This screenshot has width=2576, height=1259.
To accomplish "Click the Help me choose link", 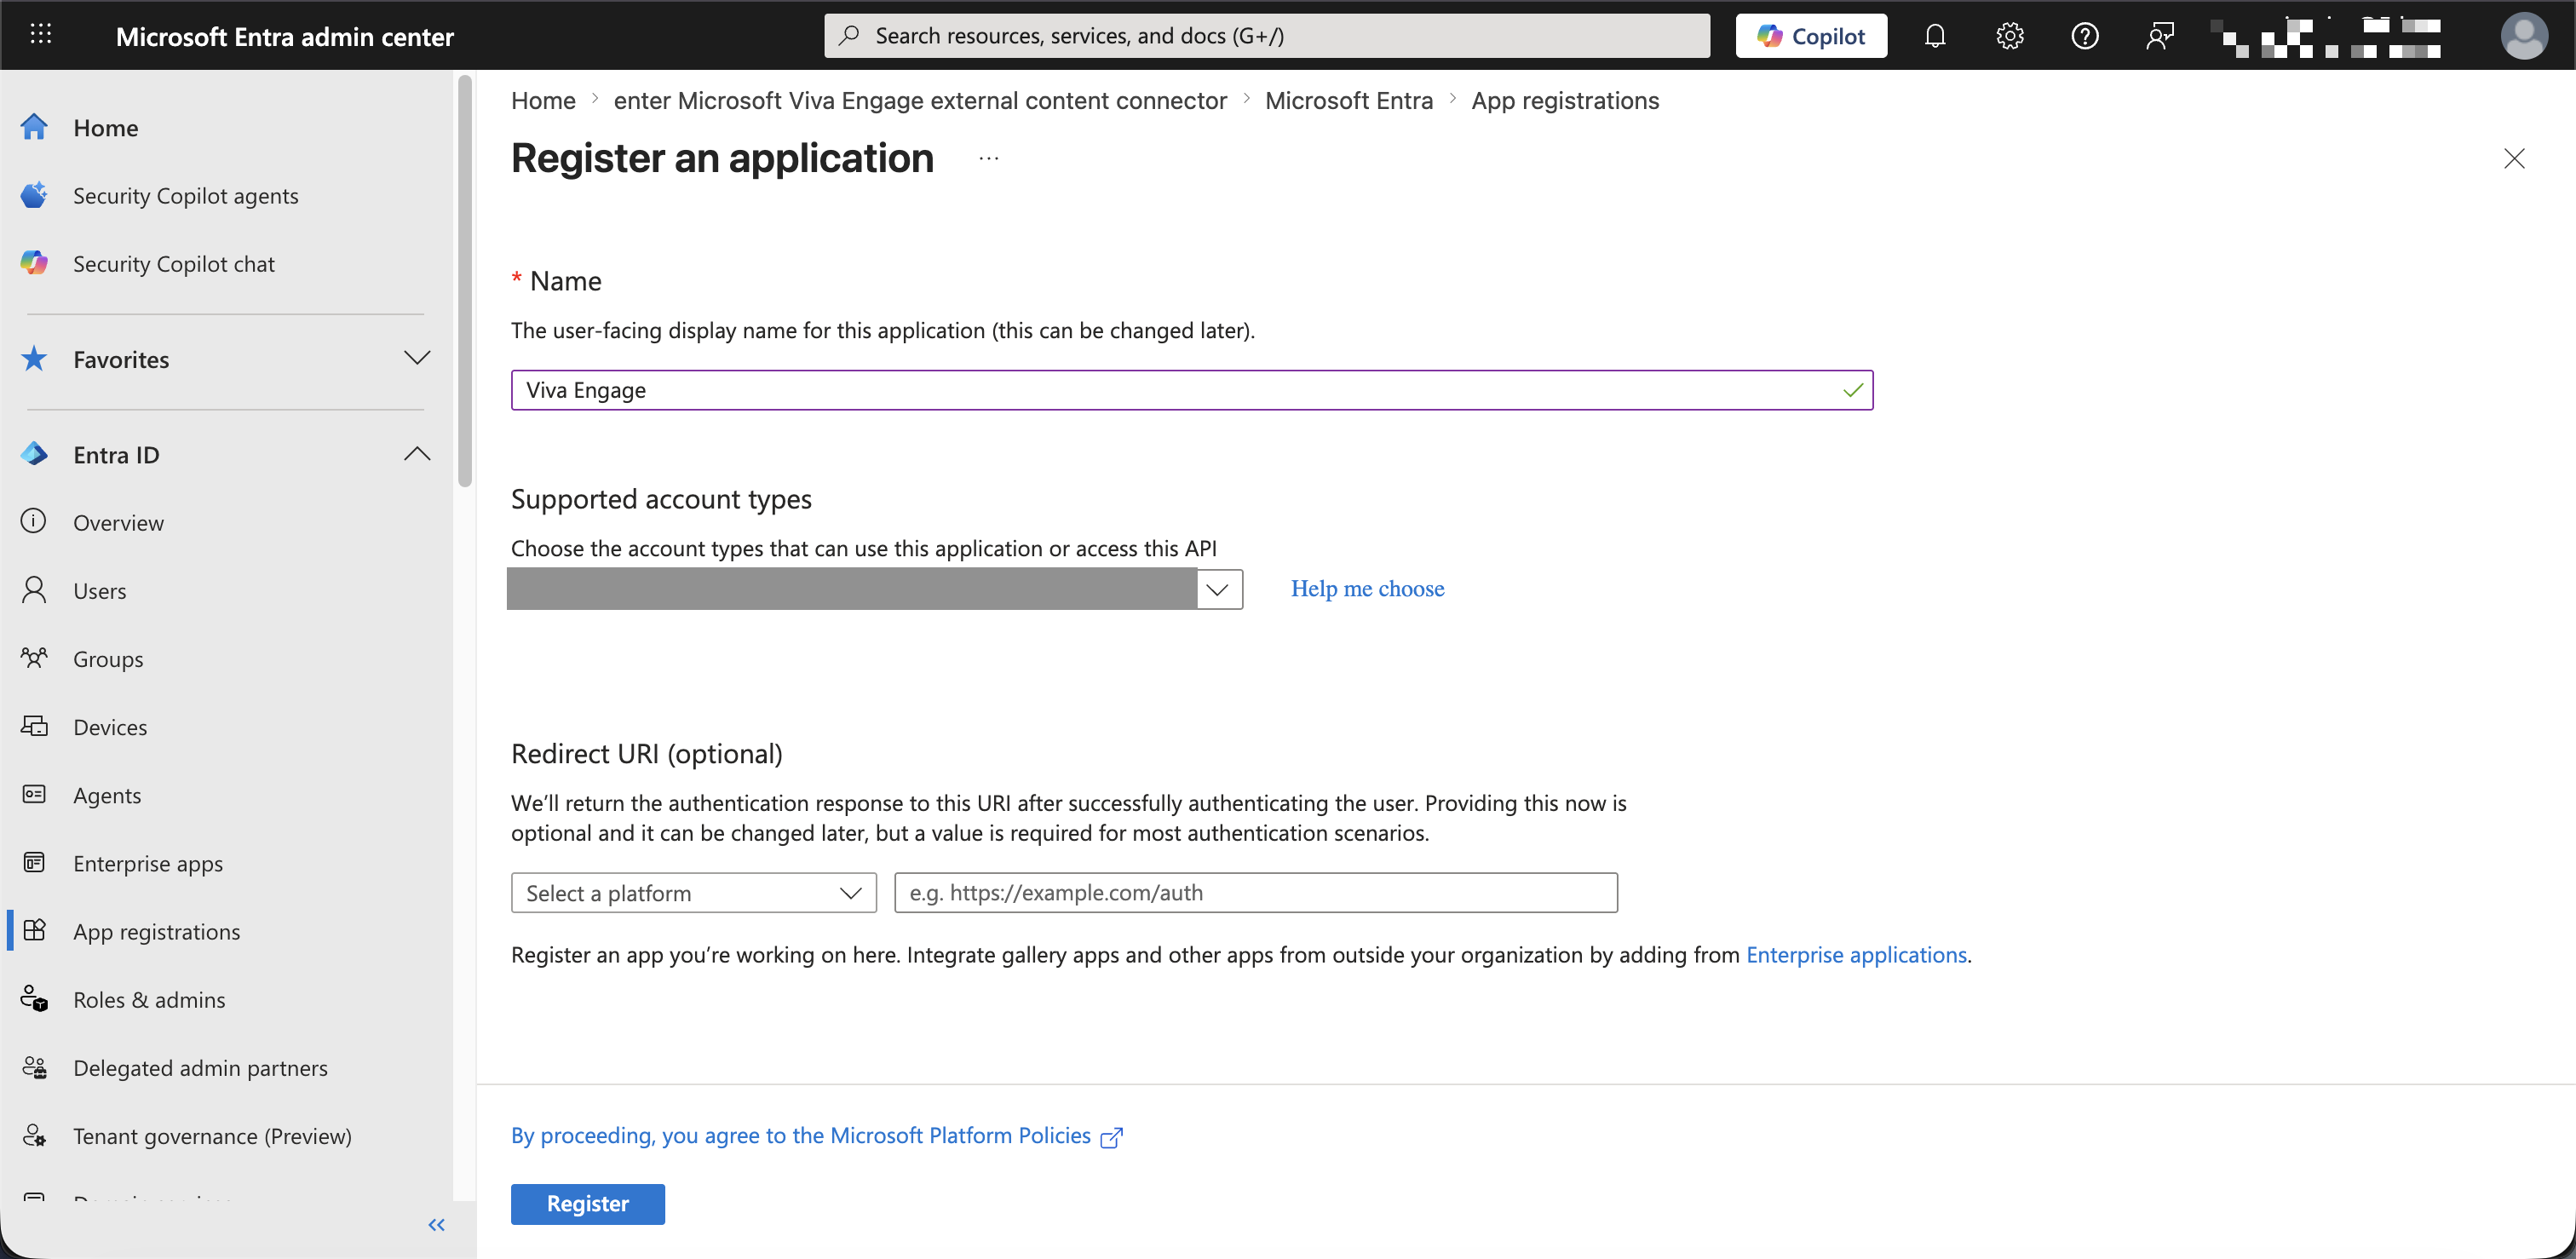I will click(x=1367, y=588).
